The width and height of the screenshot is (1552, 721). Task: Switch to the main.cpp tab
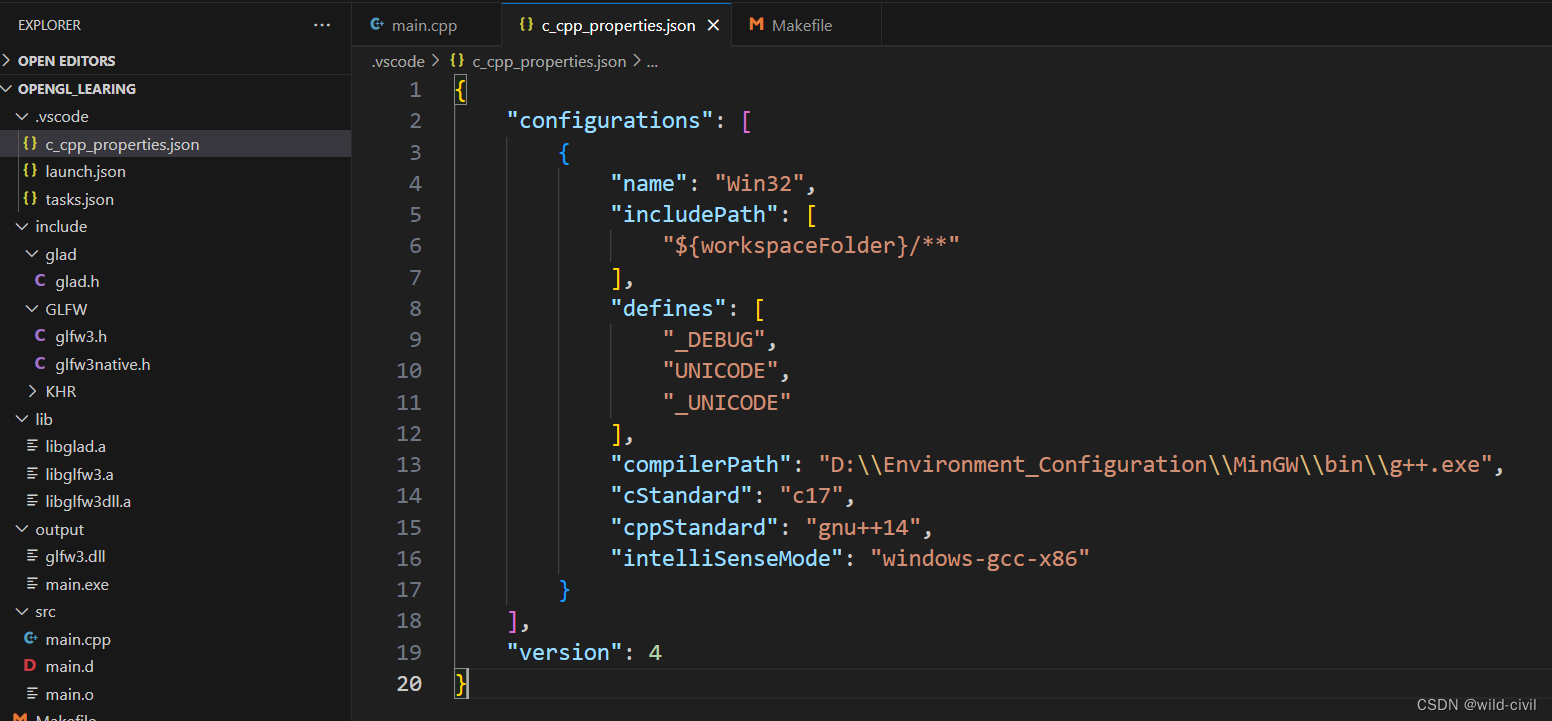pos(424,23)
